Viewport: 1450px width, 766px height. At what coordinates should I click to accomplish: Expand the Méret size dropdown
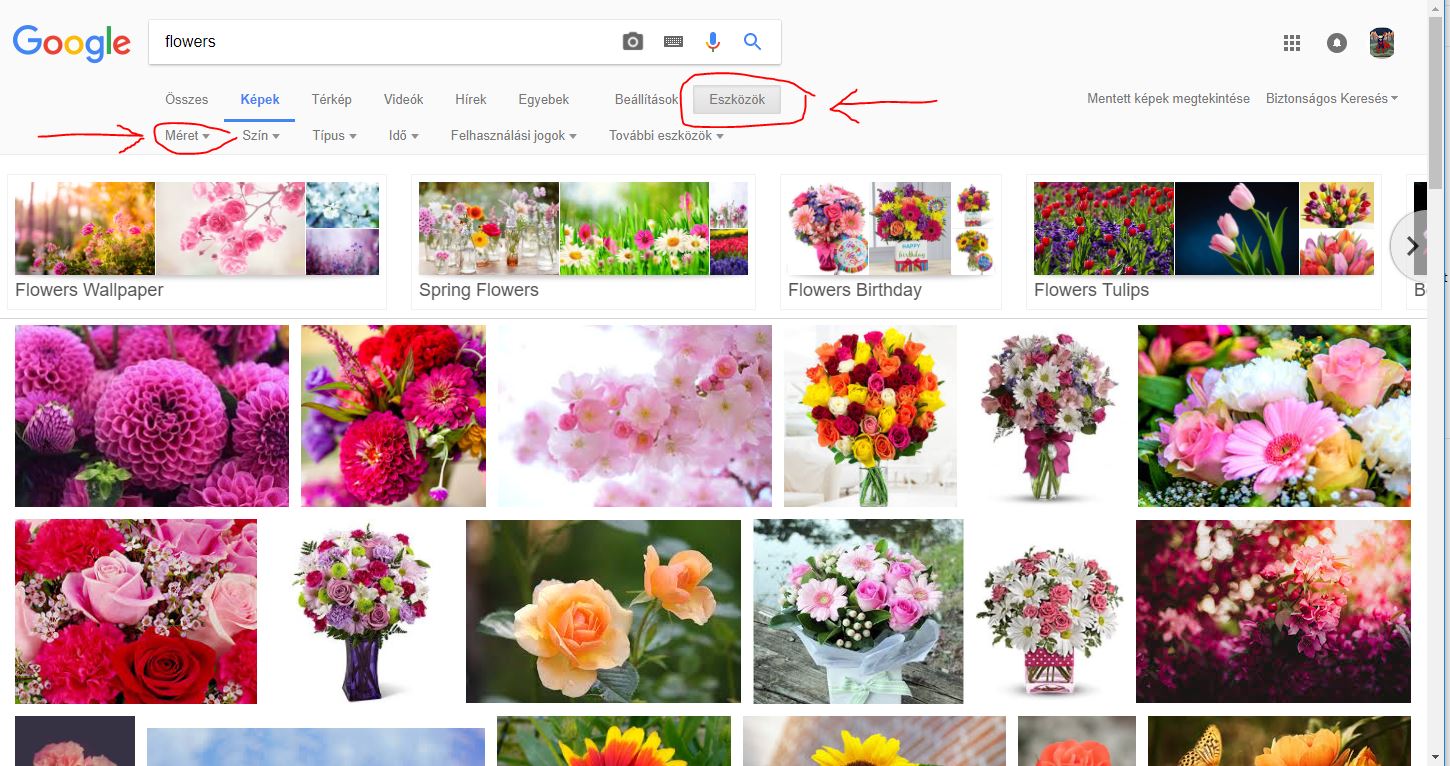pos(187,136)
